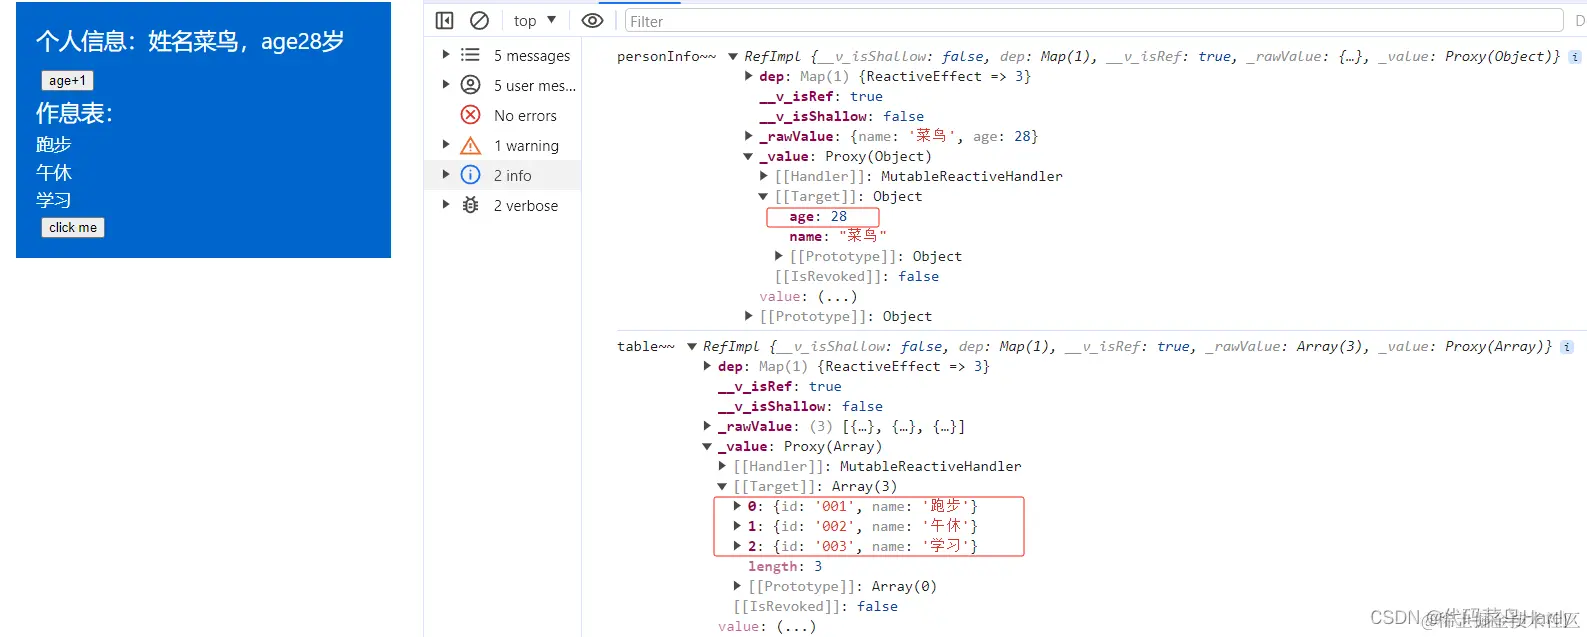Select the user messages person icon
The image size is (1587, 637).
click(x=470, y=85)
